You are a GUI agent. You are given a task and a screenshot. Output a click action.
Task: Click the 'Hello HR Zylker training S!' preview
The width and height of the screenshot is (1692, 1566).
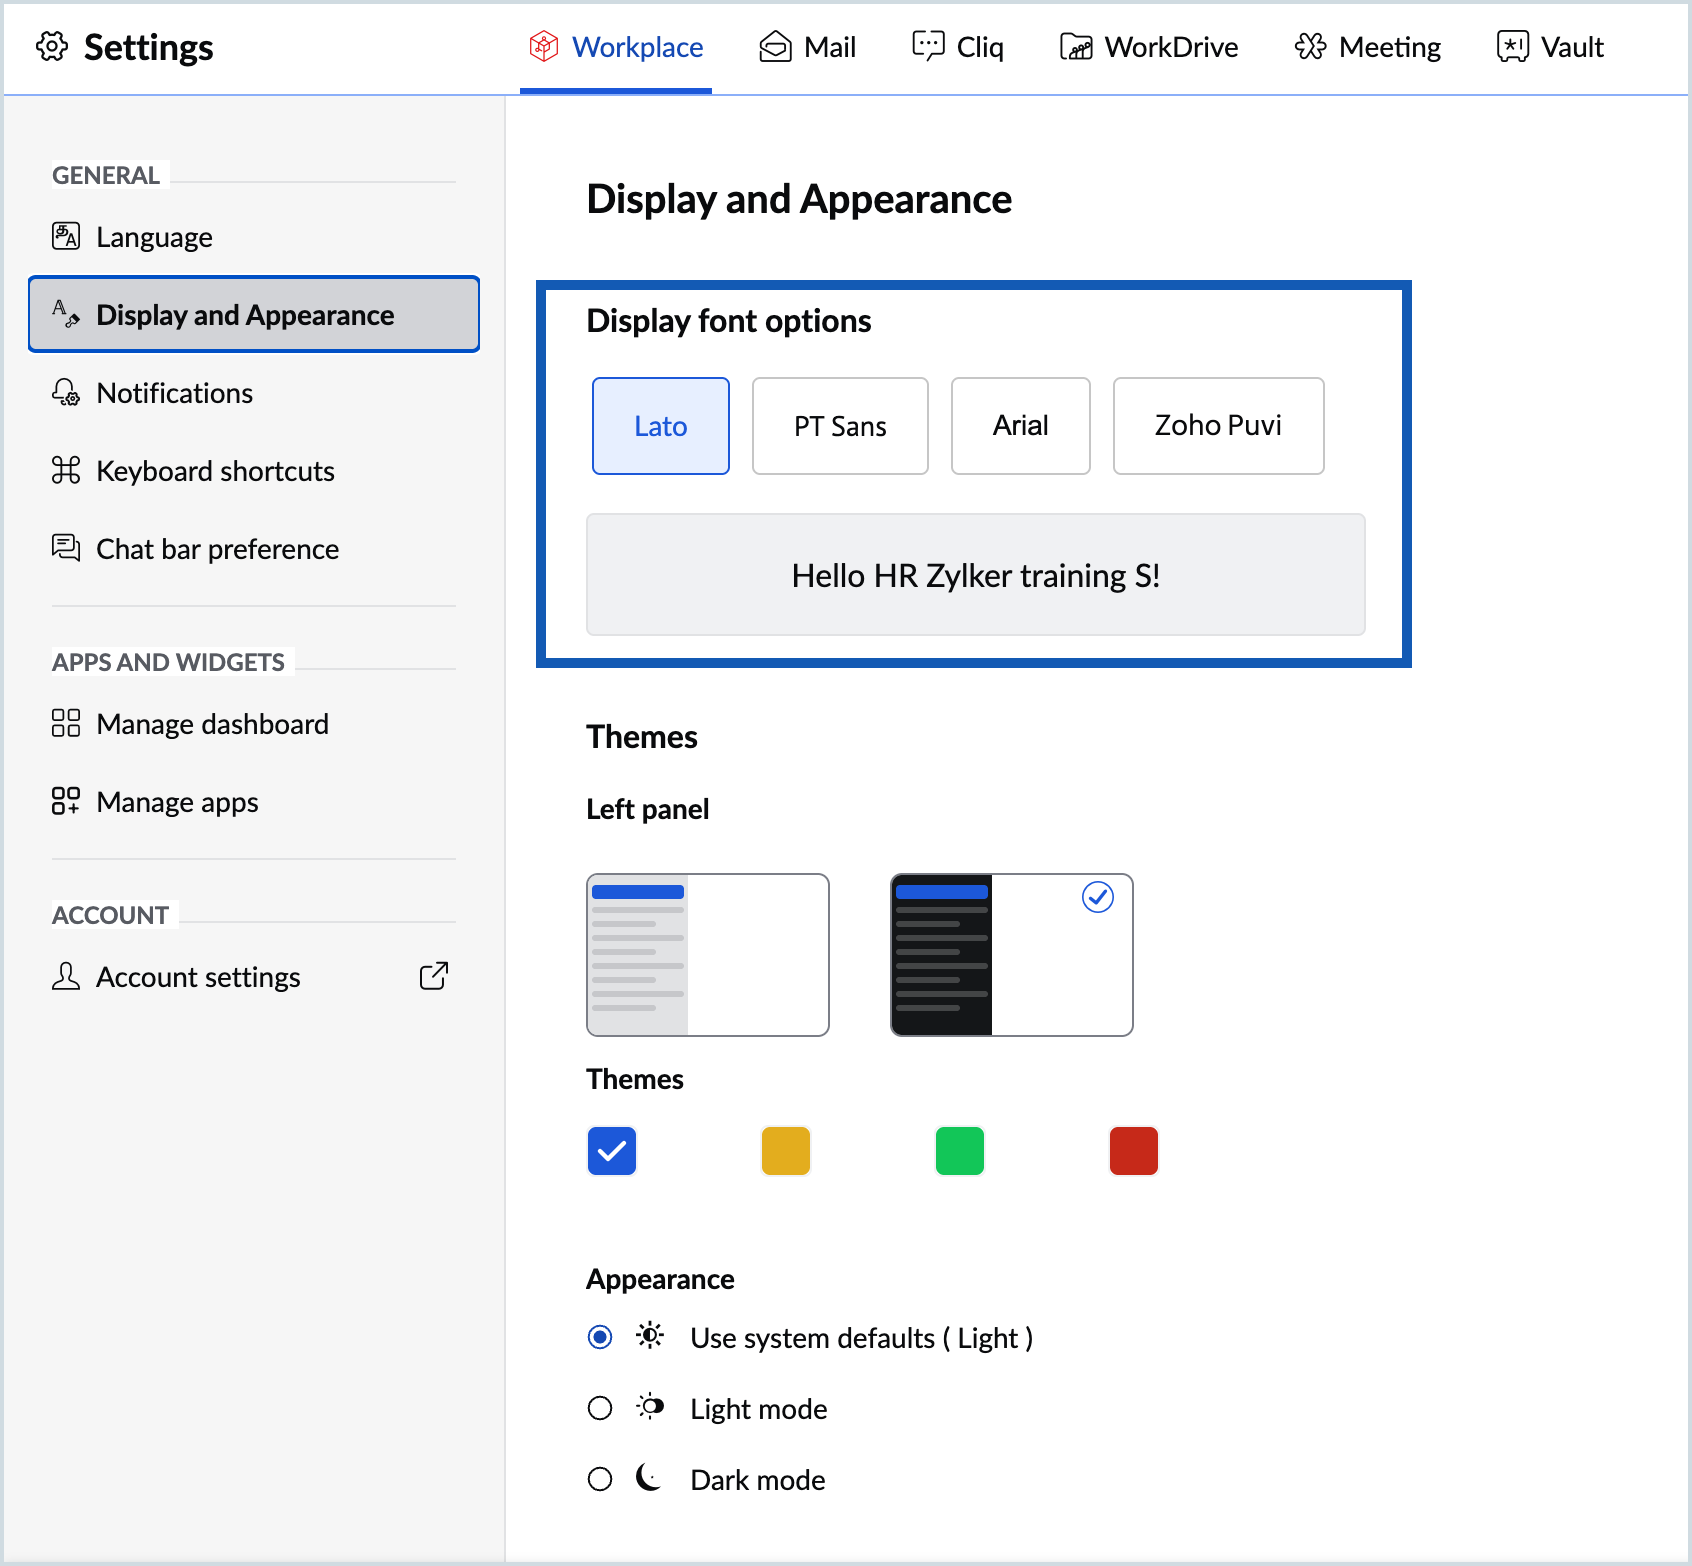click(x=976, y=575)
